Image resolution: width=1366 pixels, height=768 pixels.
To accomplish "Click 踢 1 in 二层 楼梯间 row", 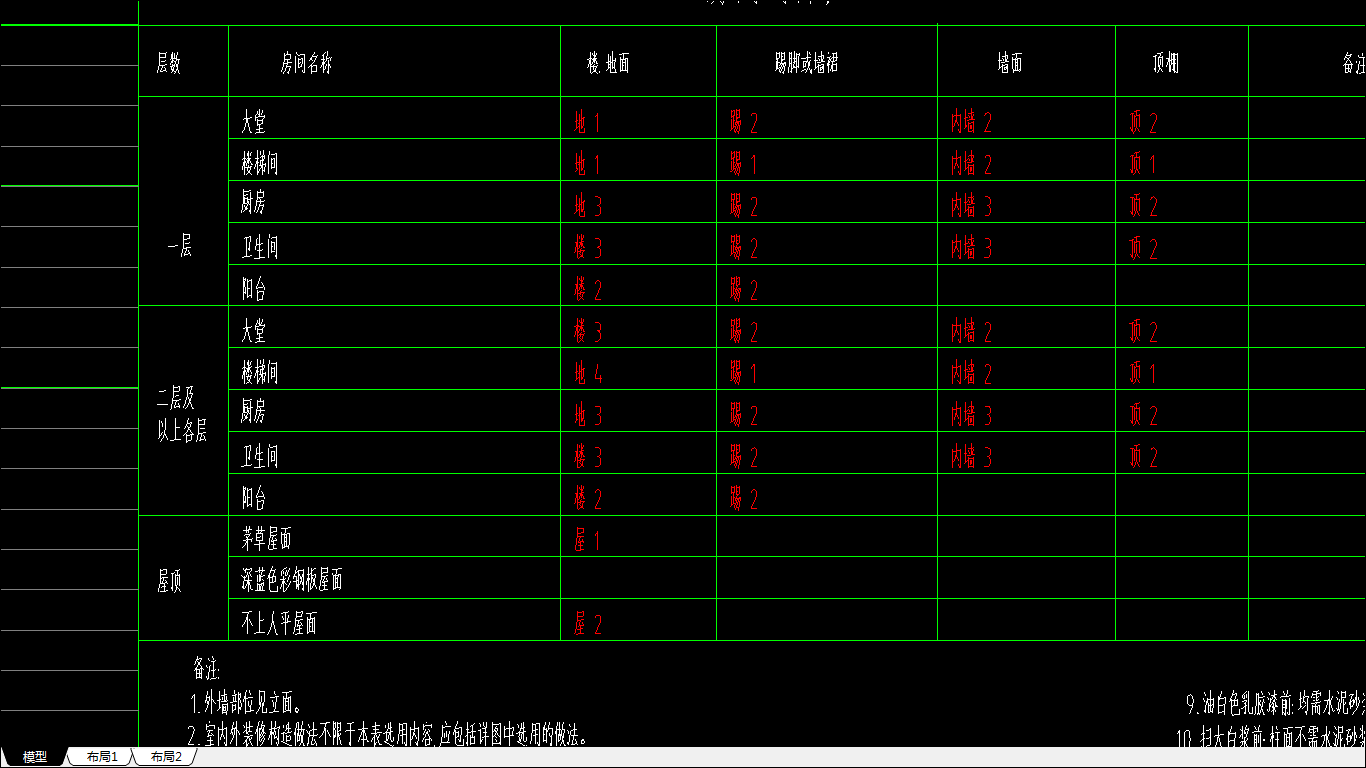I will tap(743, 374).
